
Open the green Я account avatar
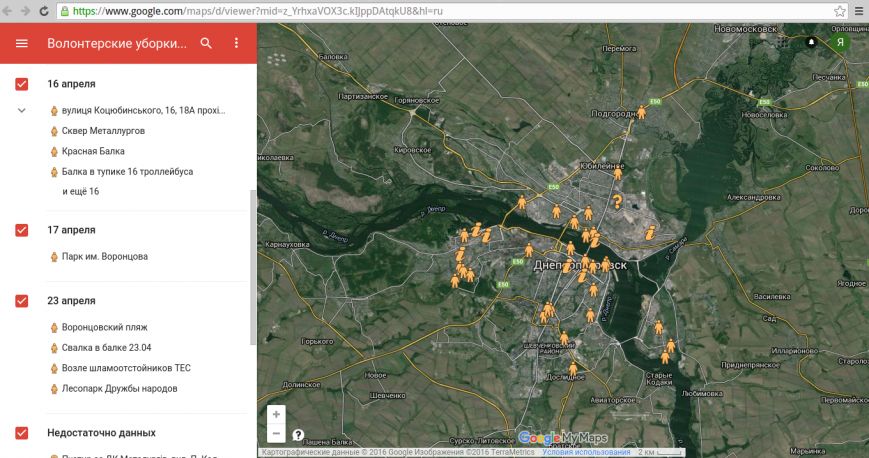(x=840, y=42)
